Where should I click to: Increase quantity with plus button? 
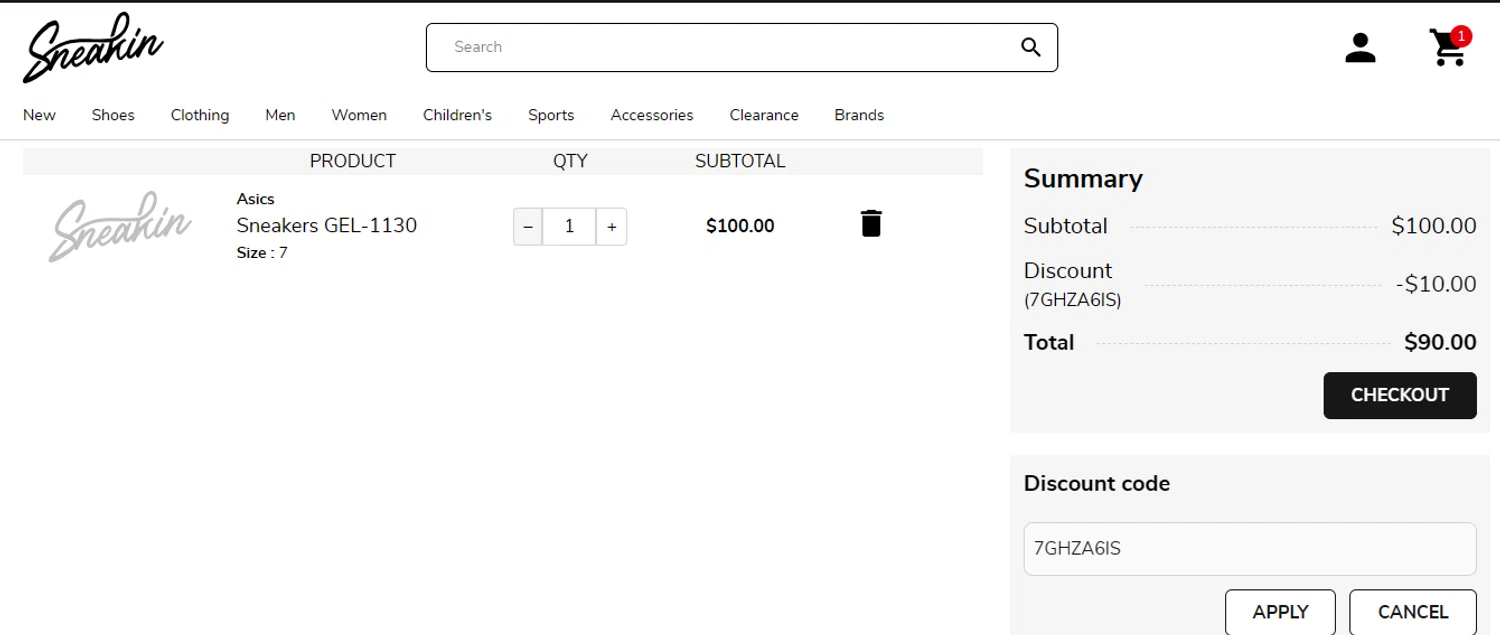click(x=612, y=227)
